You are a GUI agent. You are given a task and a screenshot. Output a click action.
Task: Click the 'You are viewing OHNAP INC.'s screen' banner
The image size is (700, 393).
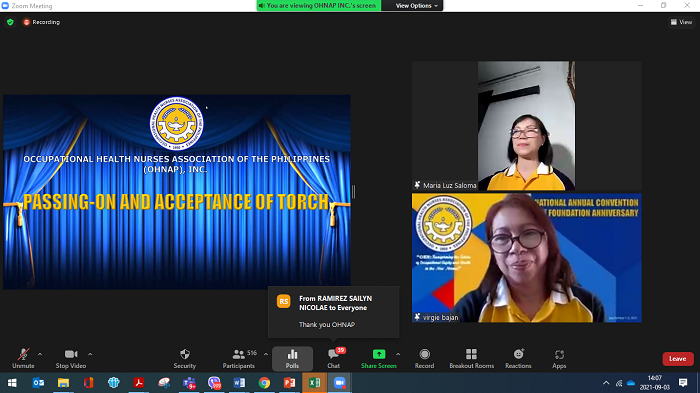319,5
